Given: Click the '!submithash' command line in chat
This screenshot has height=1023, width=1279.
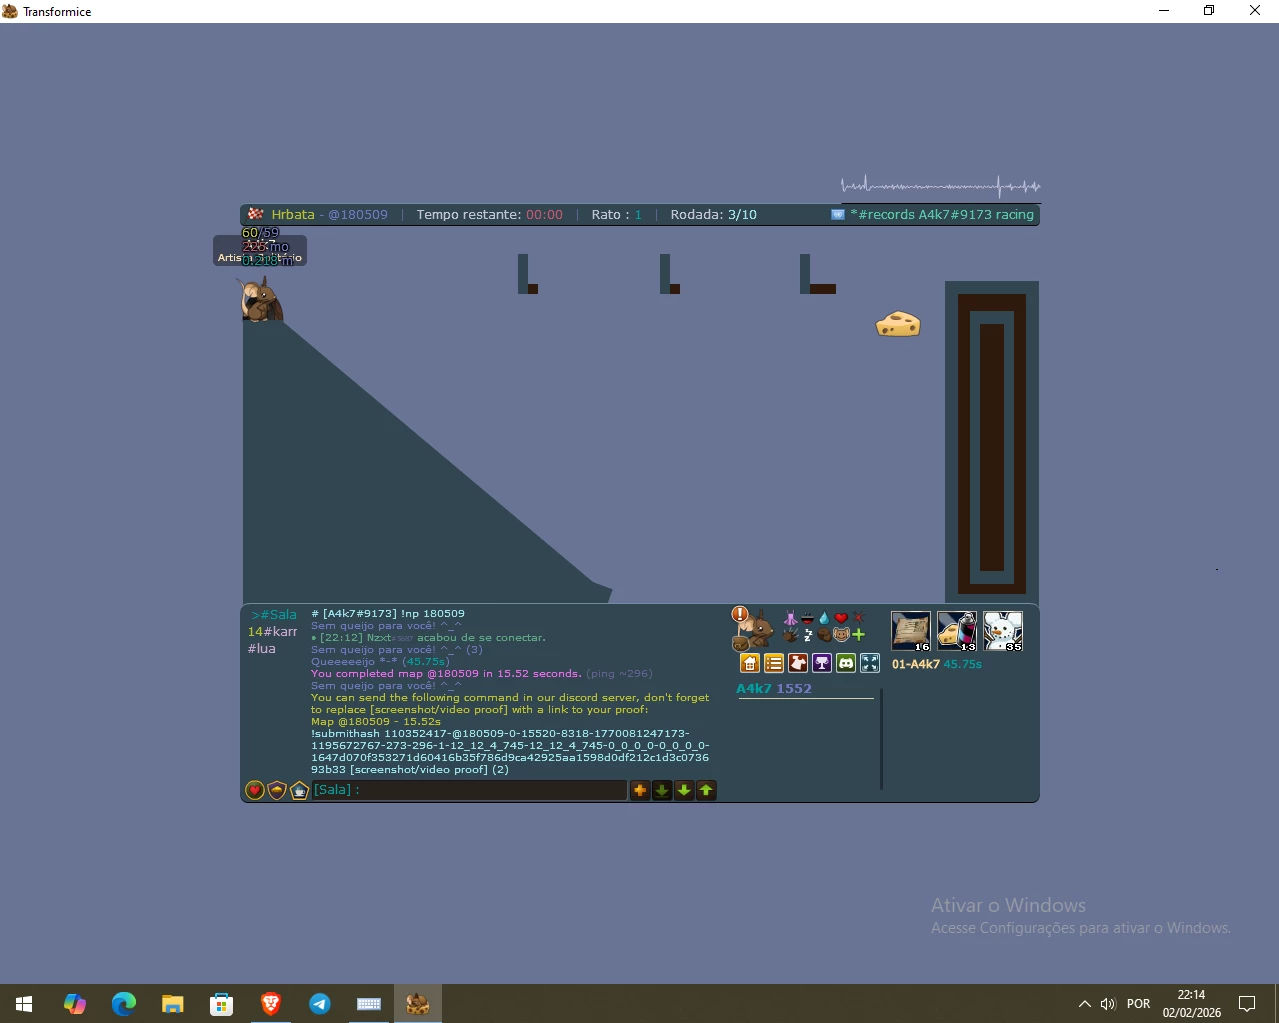Looking at the screenshot, I should click(x=510, y=751).
